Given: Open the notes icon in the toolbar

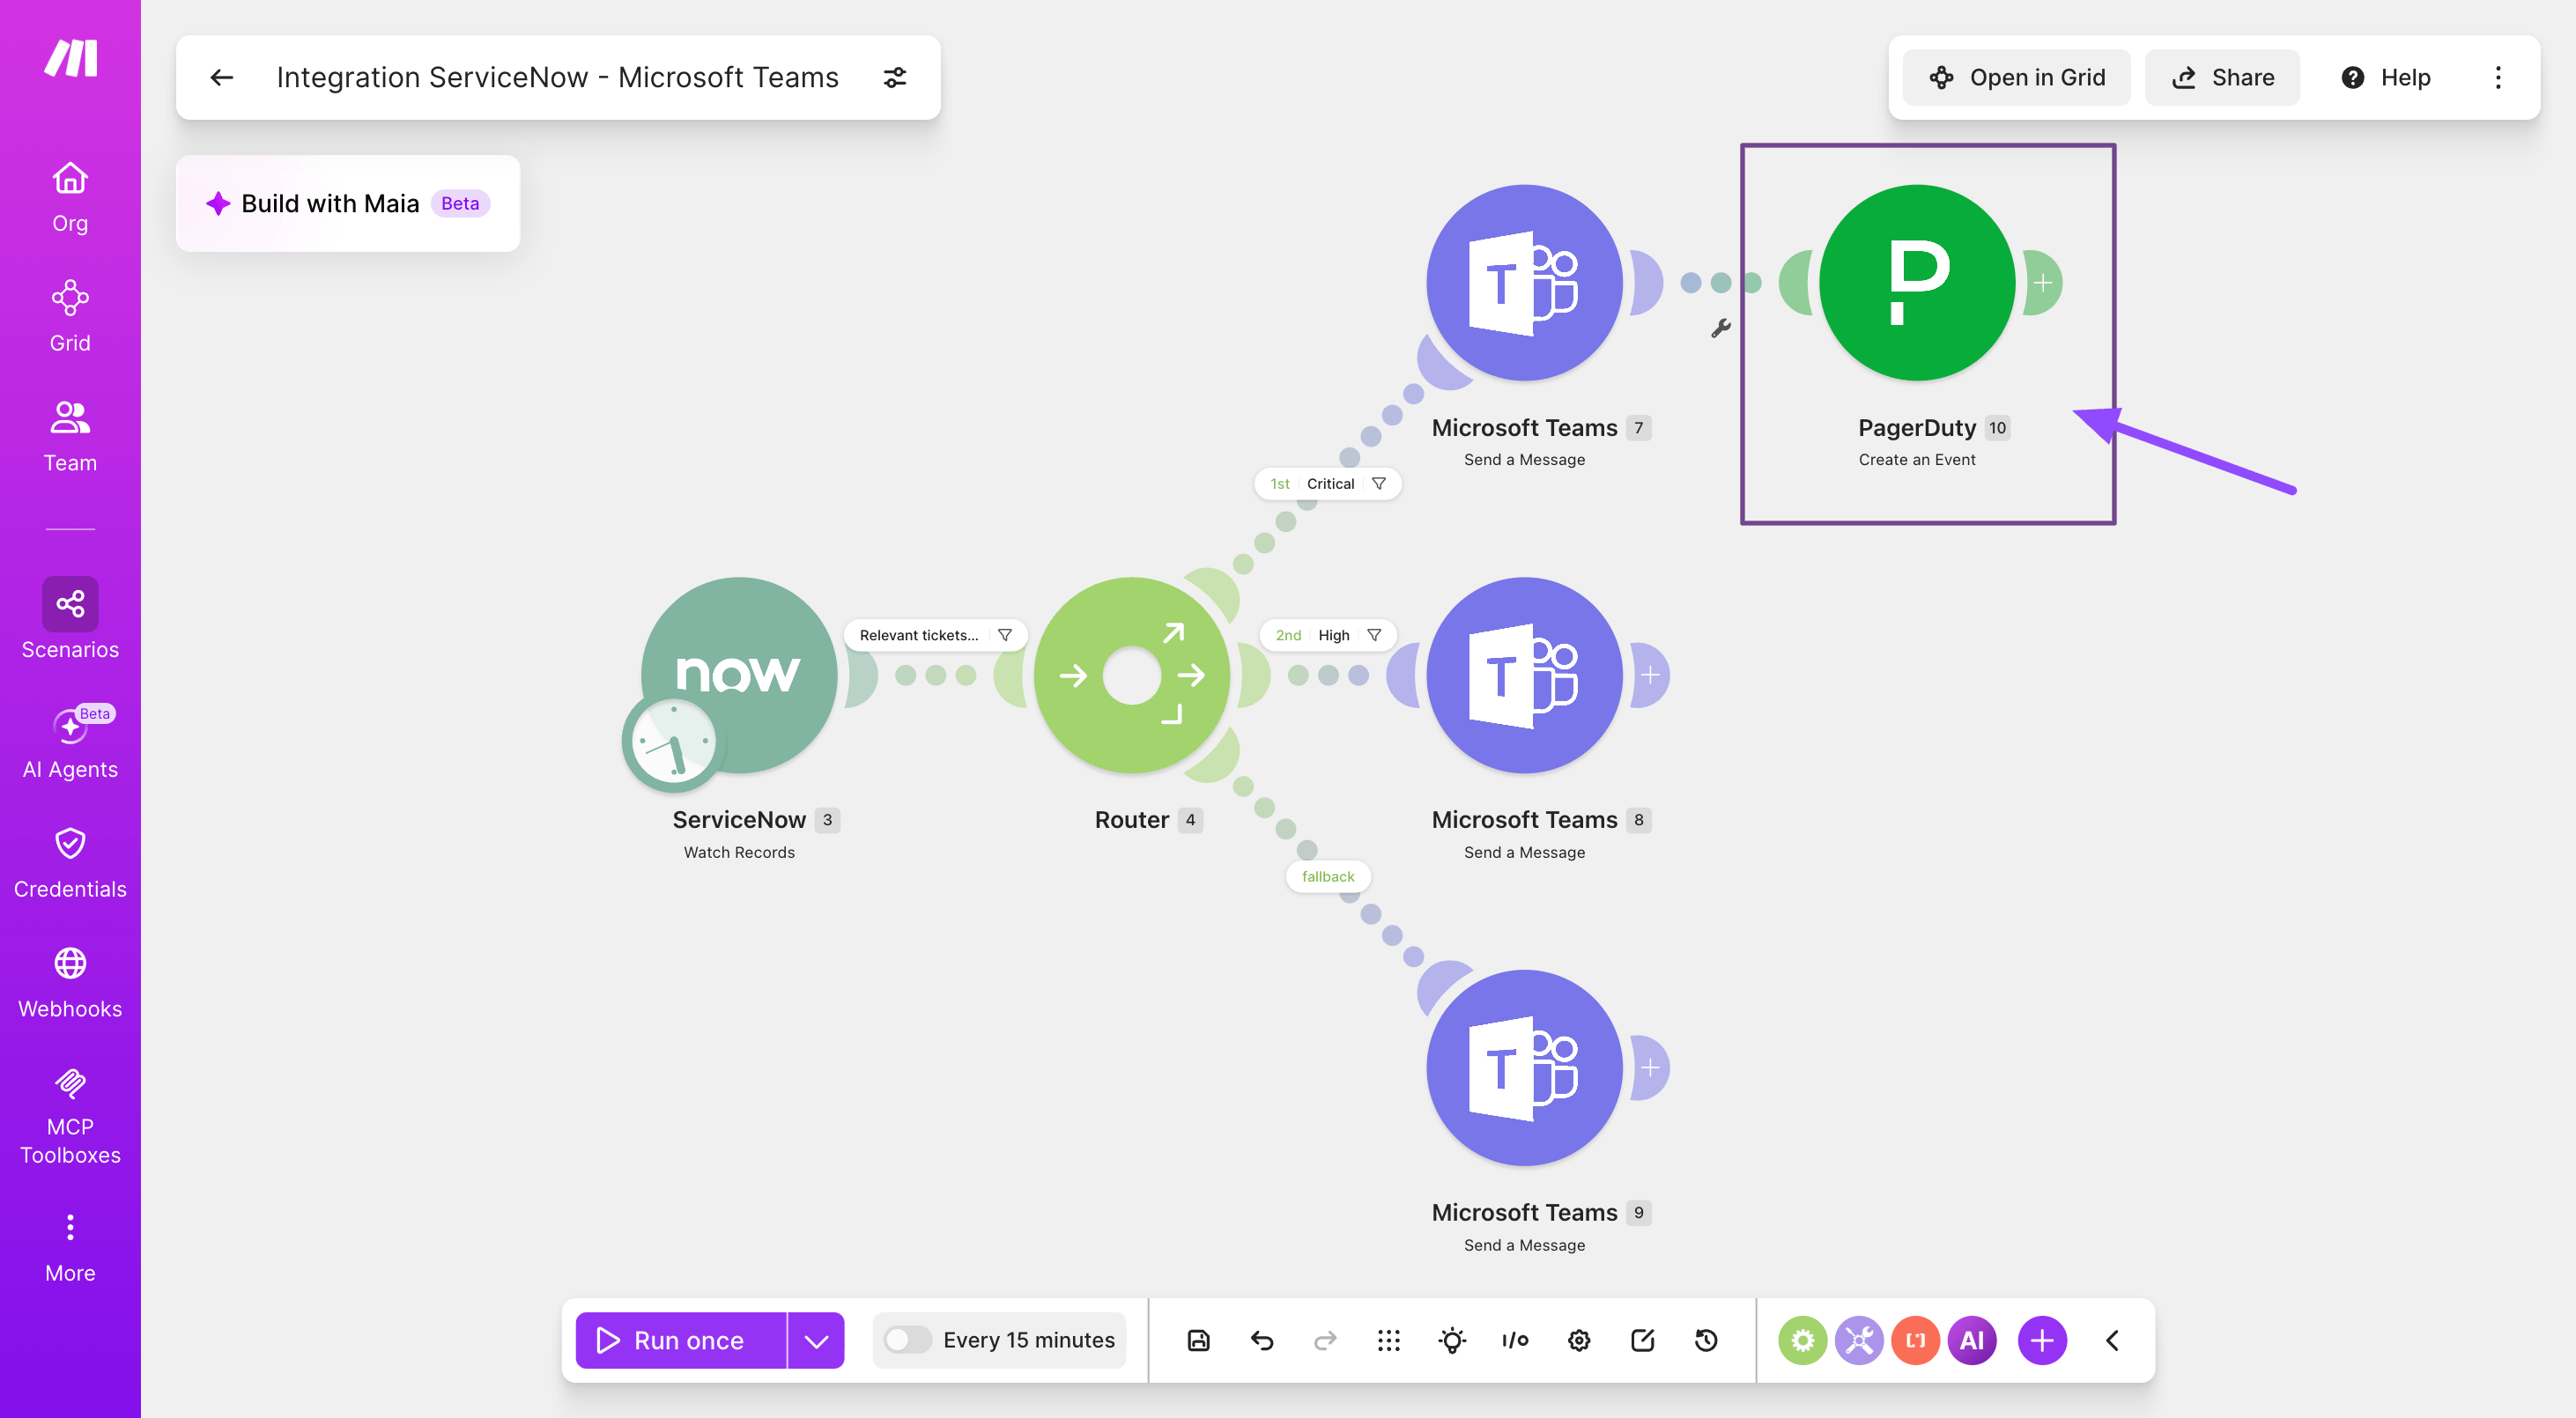Looking at the screenshot, I should click(1643, 1340).
